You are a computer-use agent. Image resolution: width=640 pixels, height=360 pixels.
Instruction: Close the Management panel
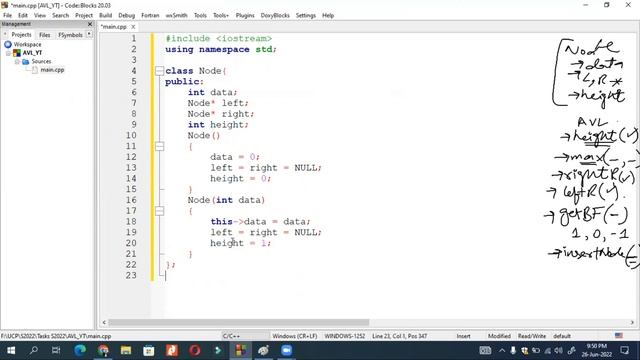coord(90,24)
